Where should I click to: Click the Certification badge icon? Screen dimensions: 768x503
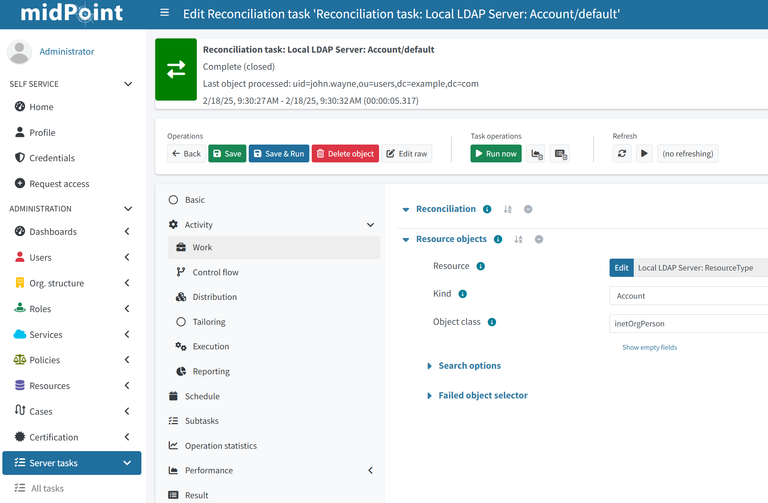click(x=20, y=436)
